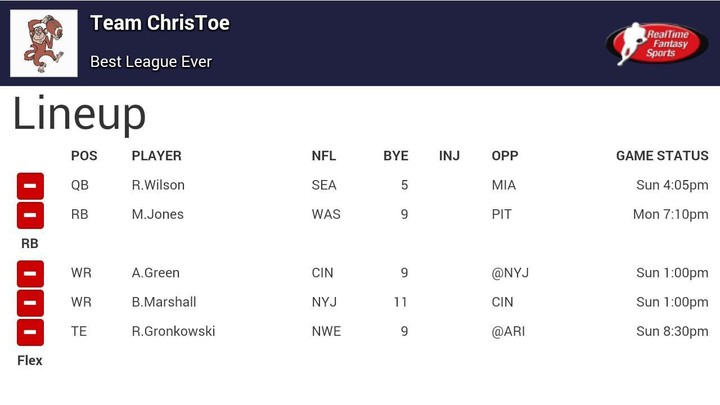
Task: Select the Best League Ever league name
Action: (151, 62)
